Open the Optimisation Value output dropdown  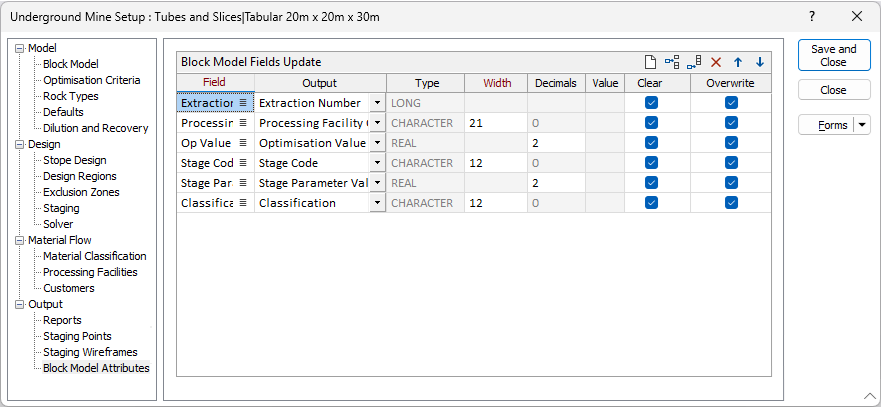click(377, 143)
